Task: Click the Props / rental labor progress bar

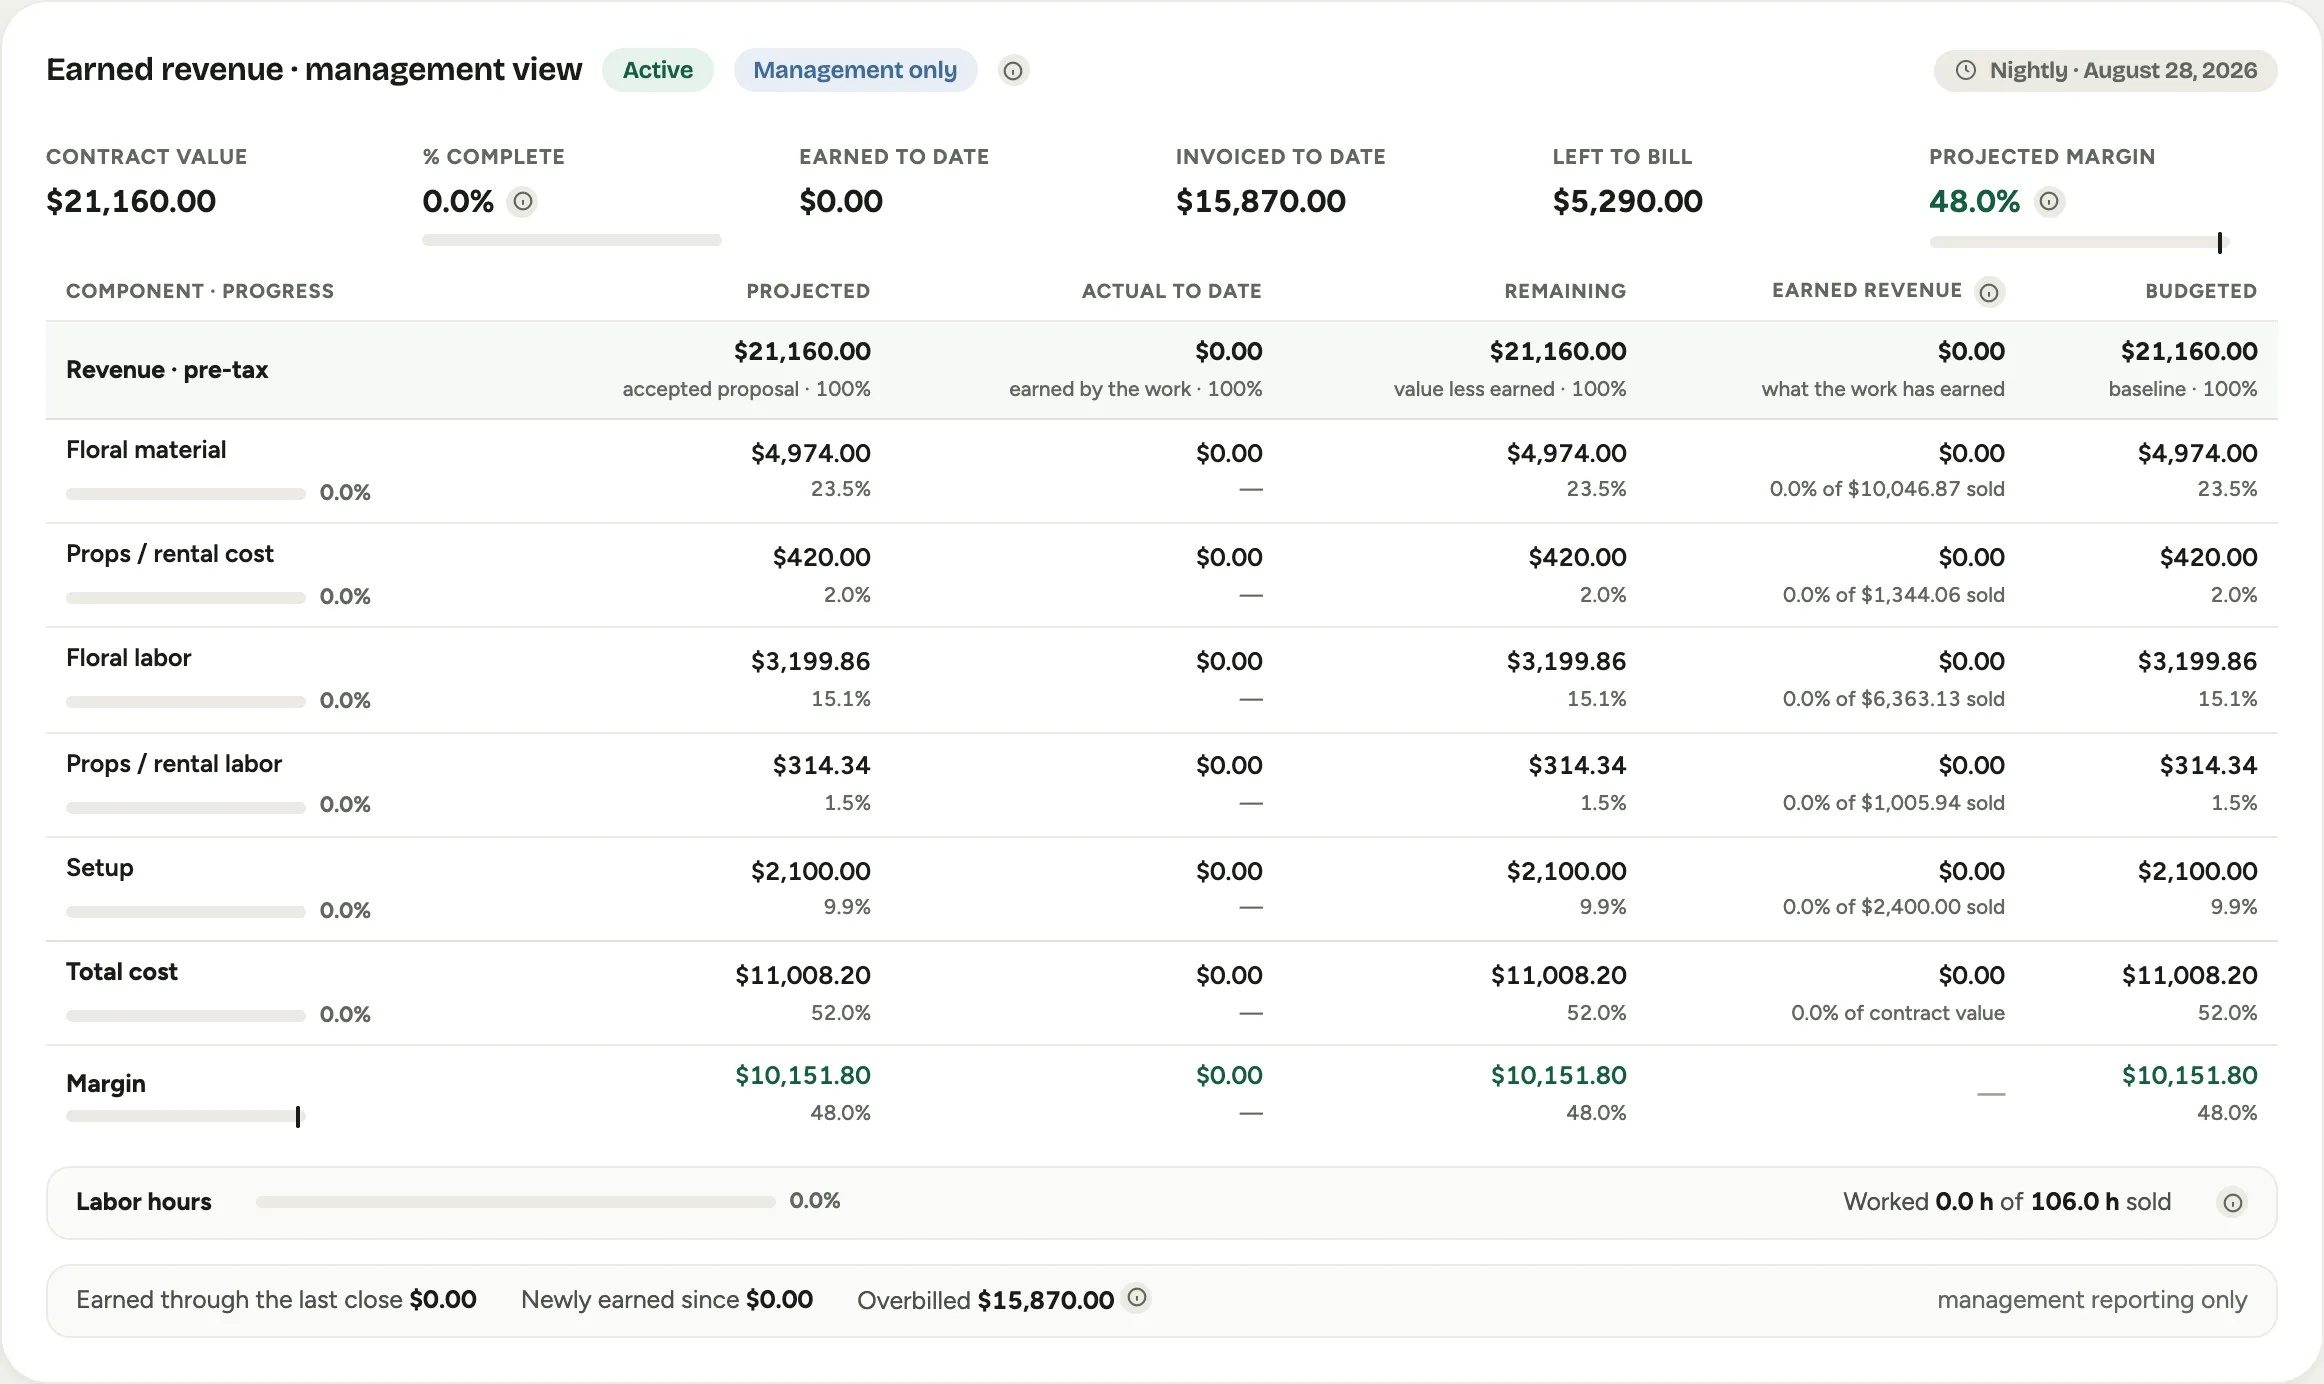Action: (185, 807)
